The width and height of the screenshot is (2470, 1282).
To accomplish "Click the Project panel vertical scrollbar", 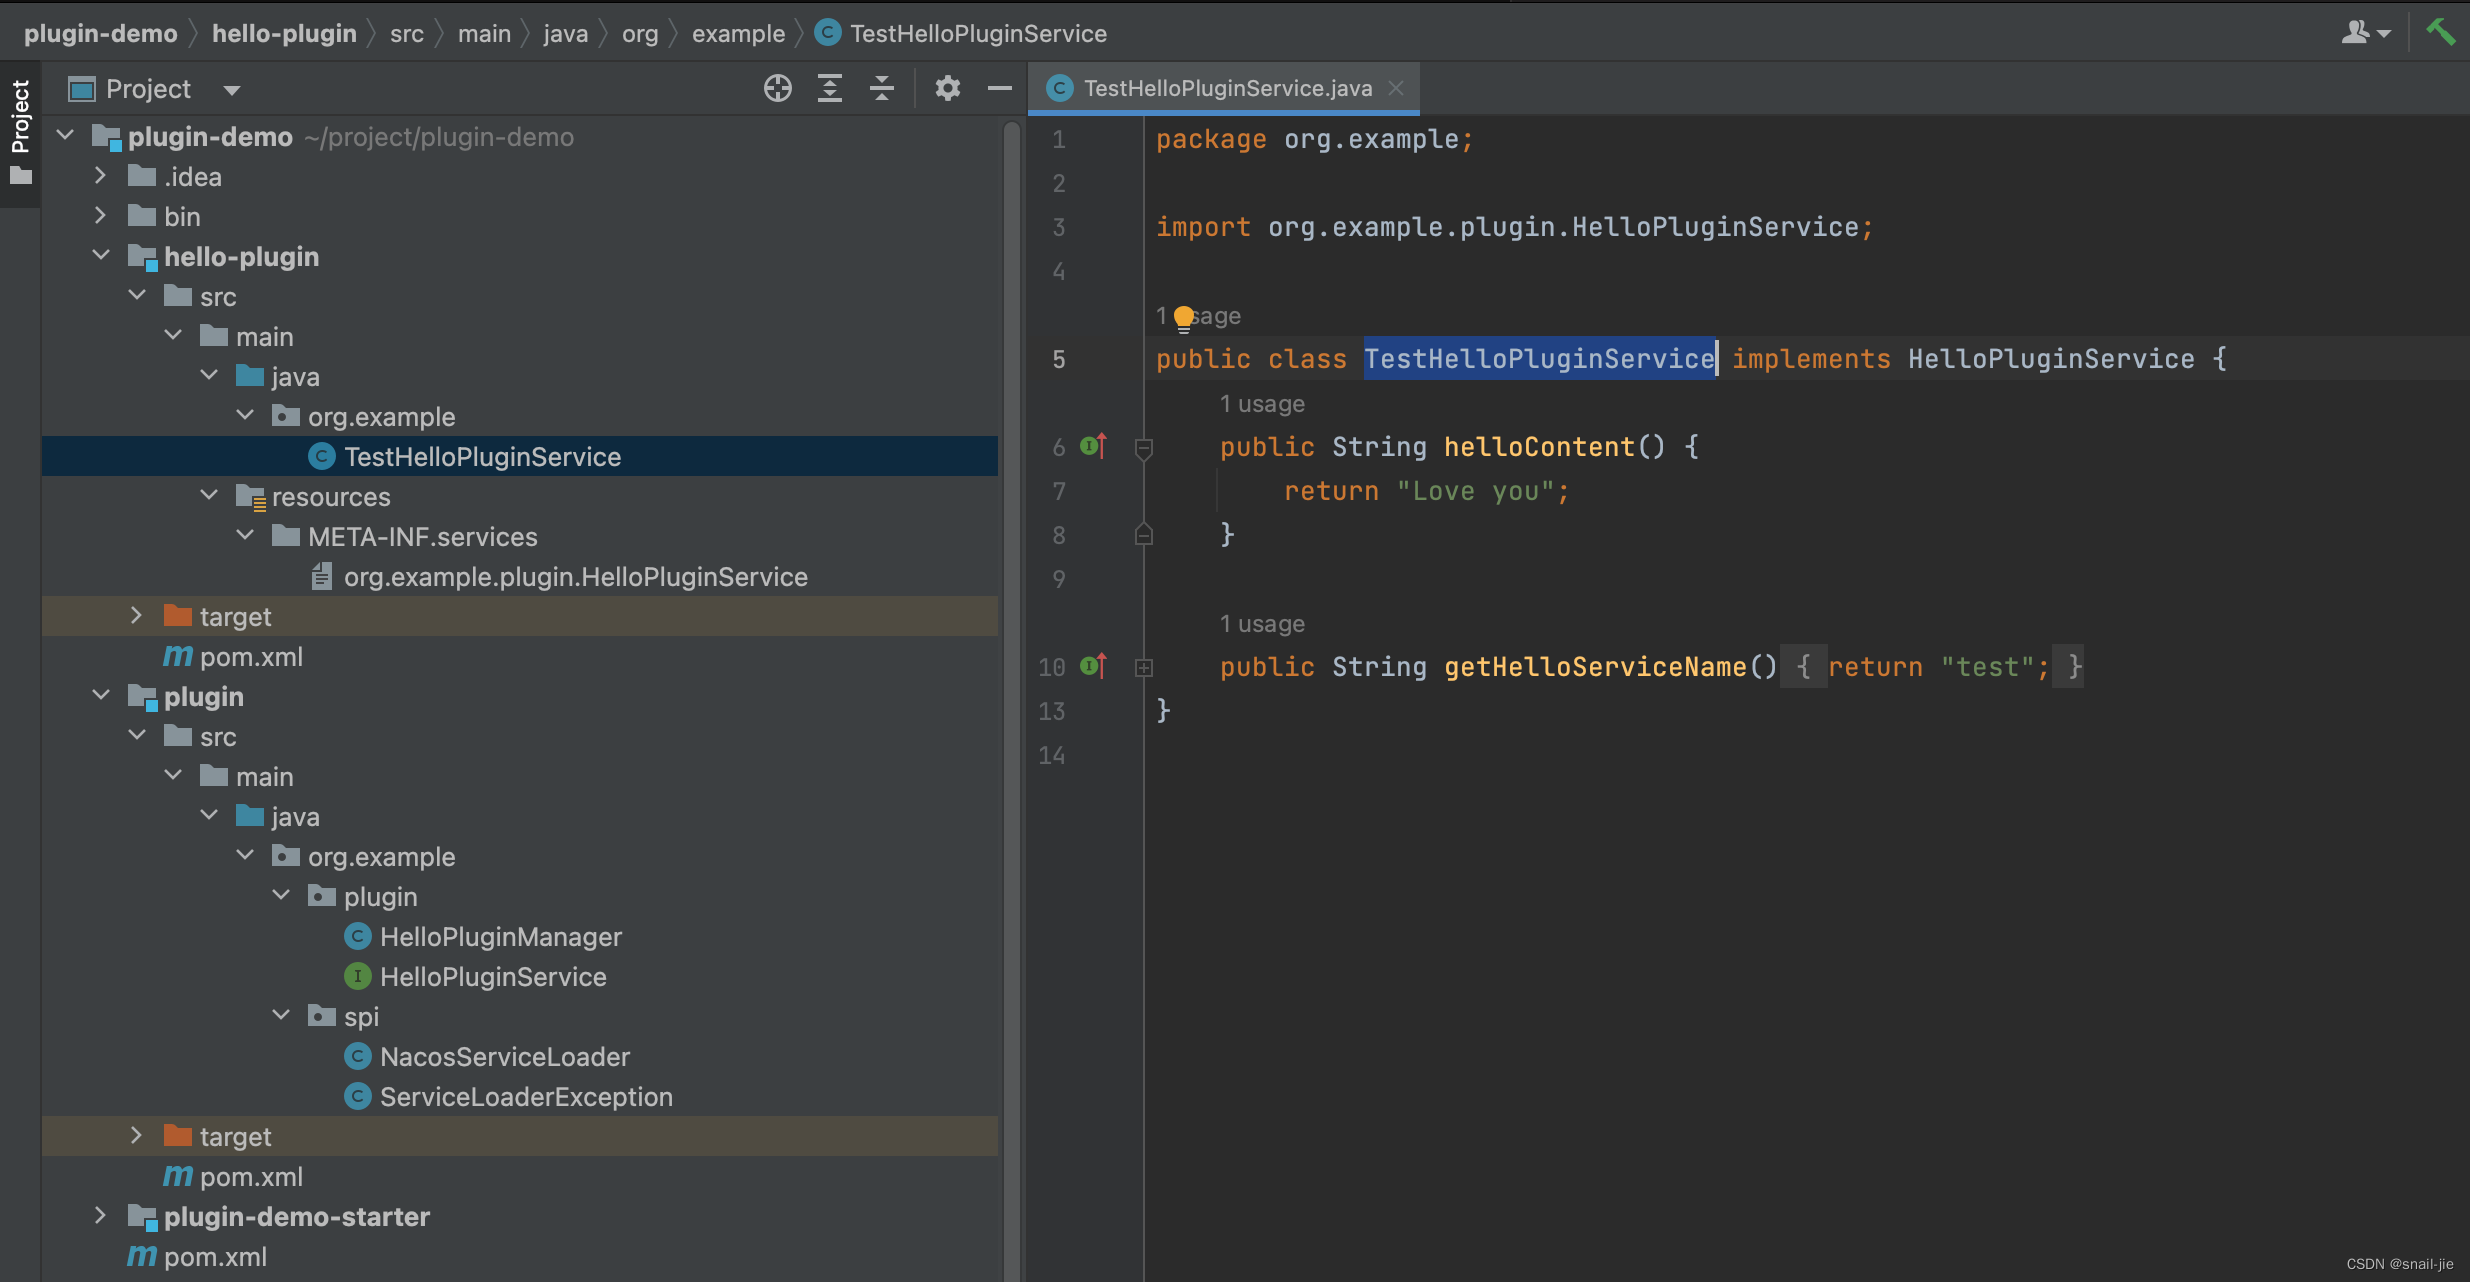I will pos(1011,698).
